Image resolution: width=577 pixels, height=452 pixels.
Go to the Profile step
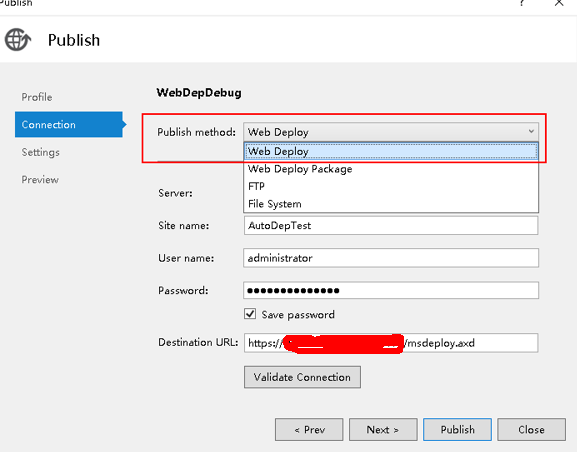[x=37, y=97]
